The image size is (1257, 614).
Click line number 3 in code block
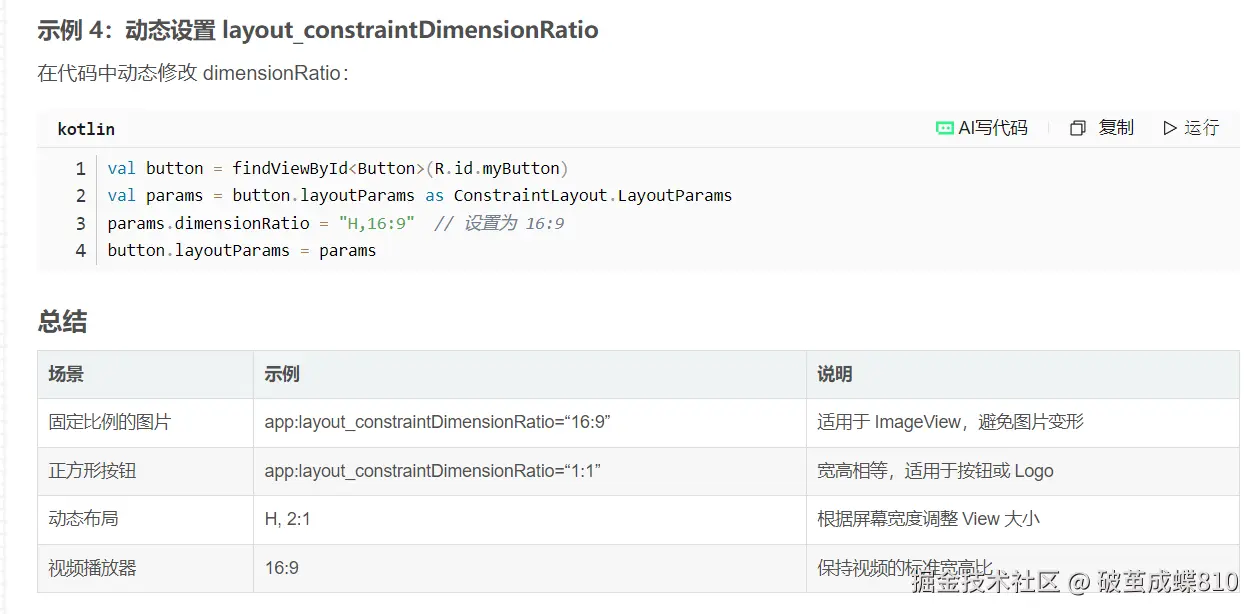pyautogui.click(x=80, y=223)
